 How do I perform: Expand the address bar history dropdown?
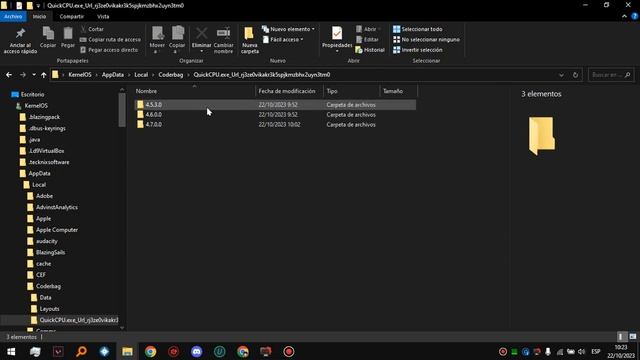(561, 75)
